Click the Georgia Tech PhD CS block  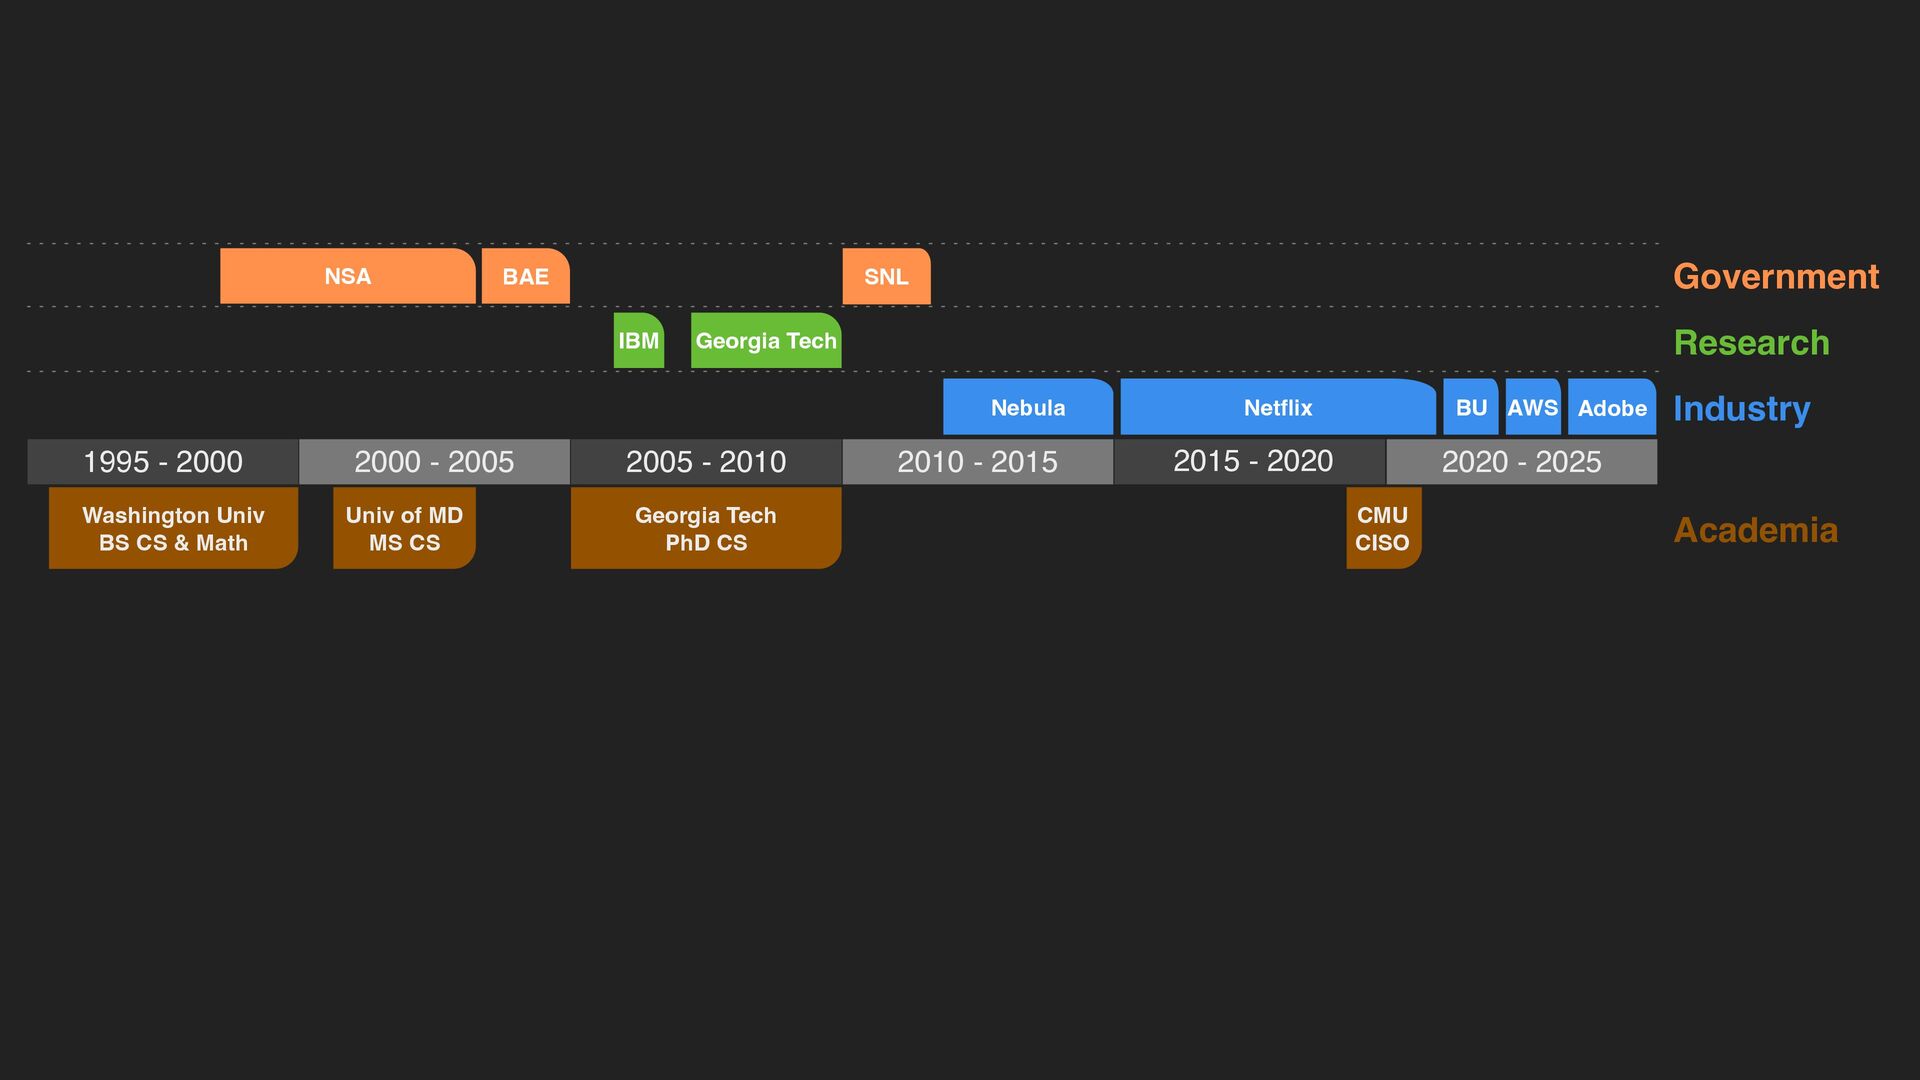[x=705, y=528]
